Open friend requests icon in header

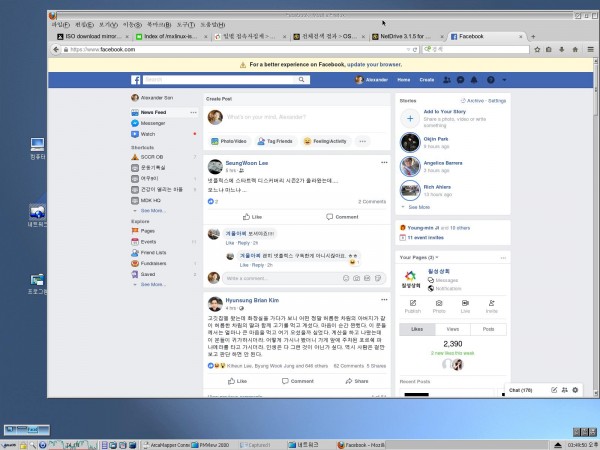[447, 80]
